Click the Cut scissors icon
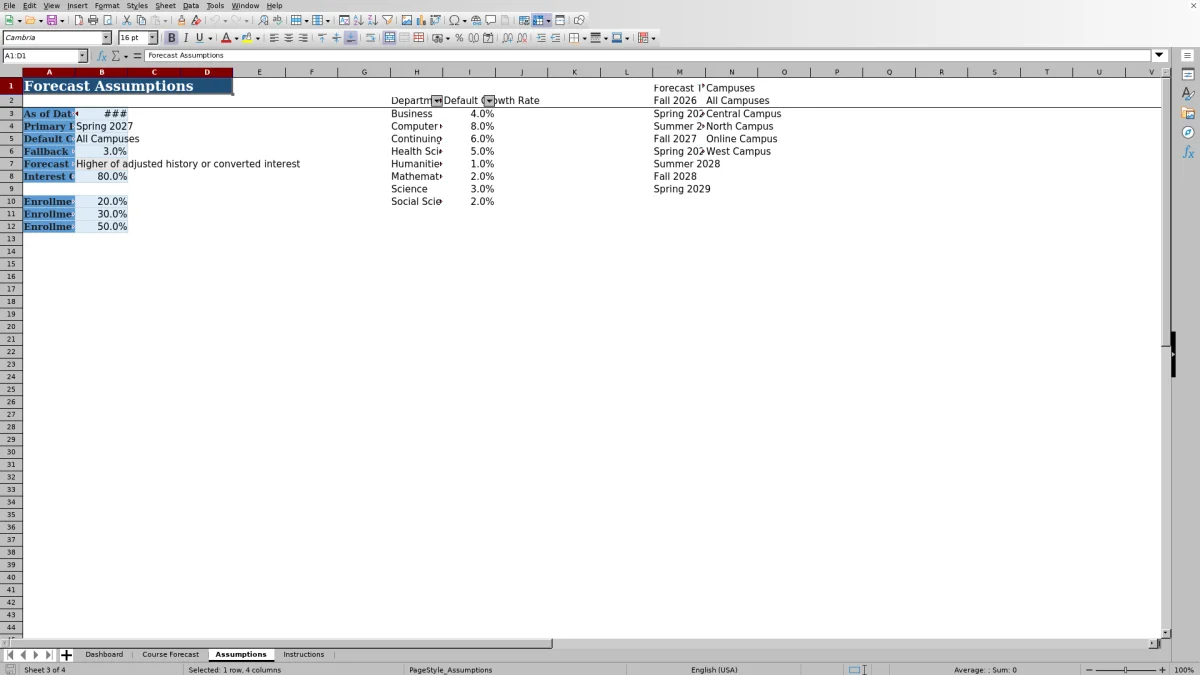 click(127, 20)
